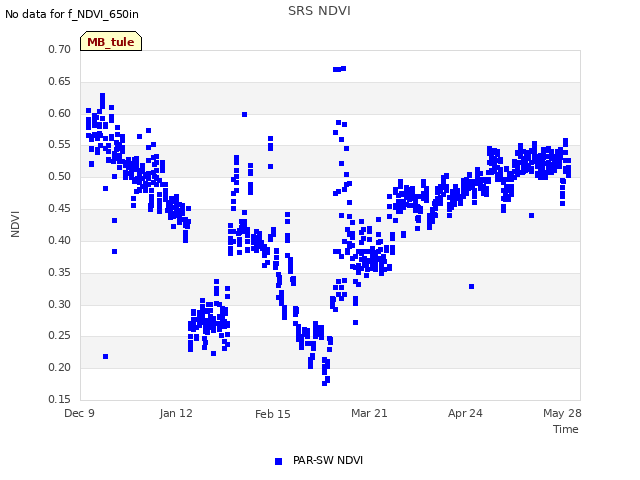Screen dimensions: 640x480
Task: Select the SRS NDVI chart title
Action: [319, 11]
